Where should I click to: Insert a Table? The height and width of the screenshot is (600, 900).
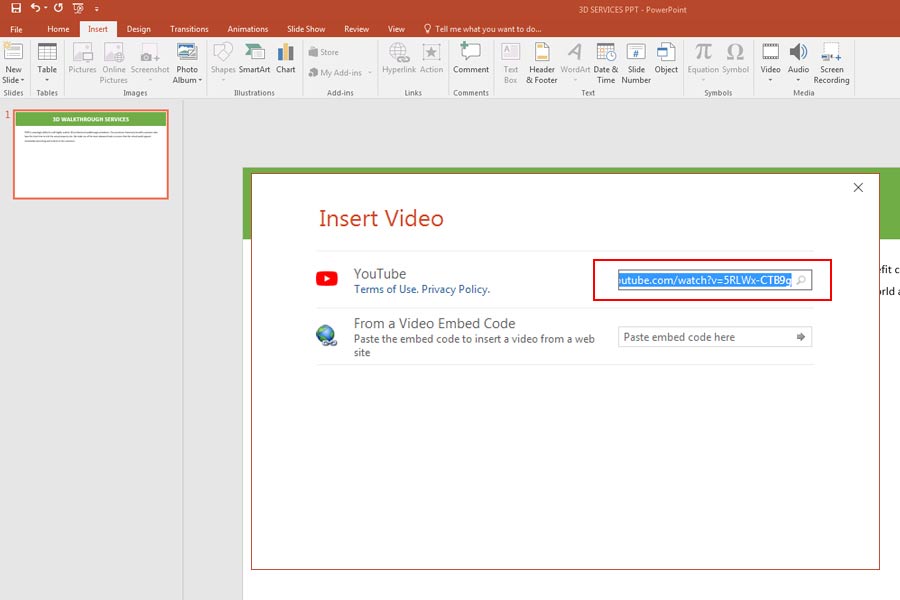[x=47, y=63]
